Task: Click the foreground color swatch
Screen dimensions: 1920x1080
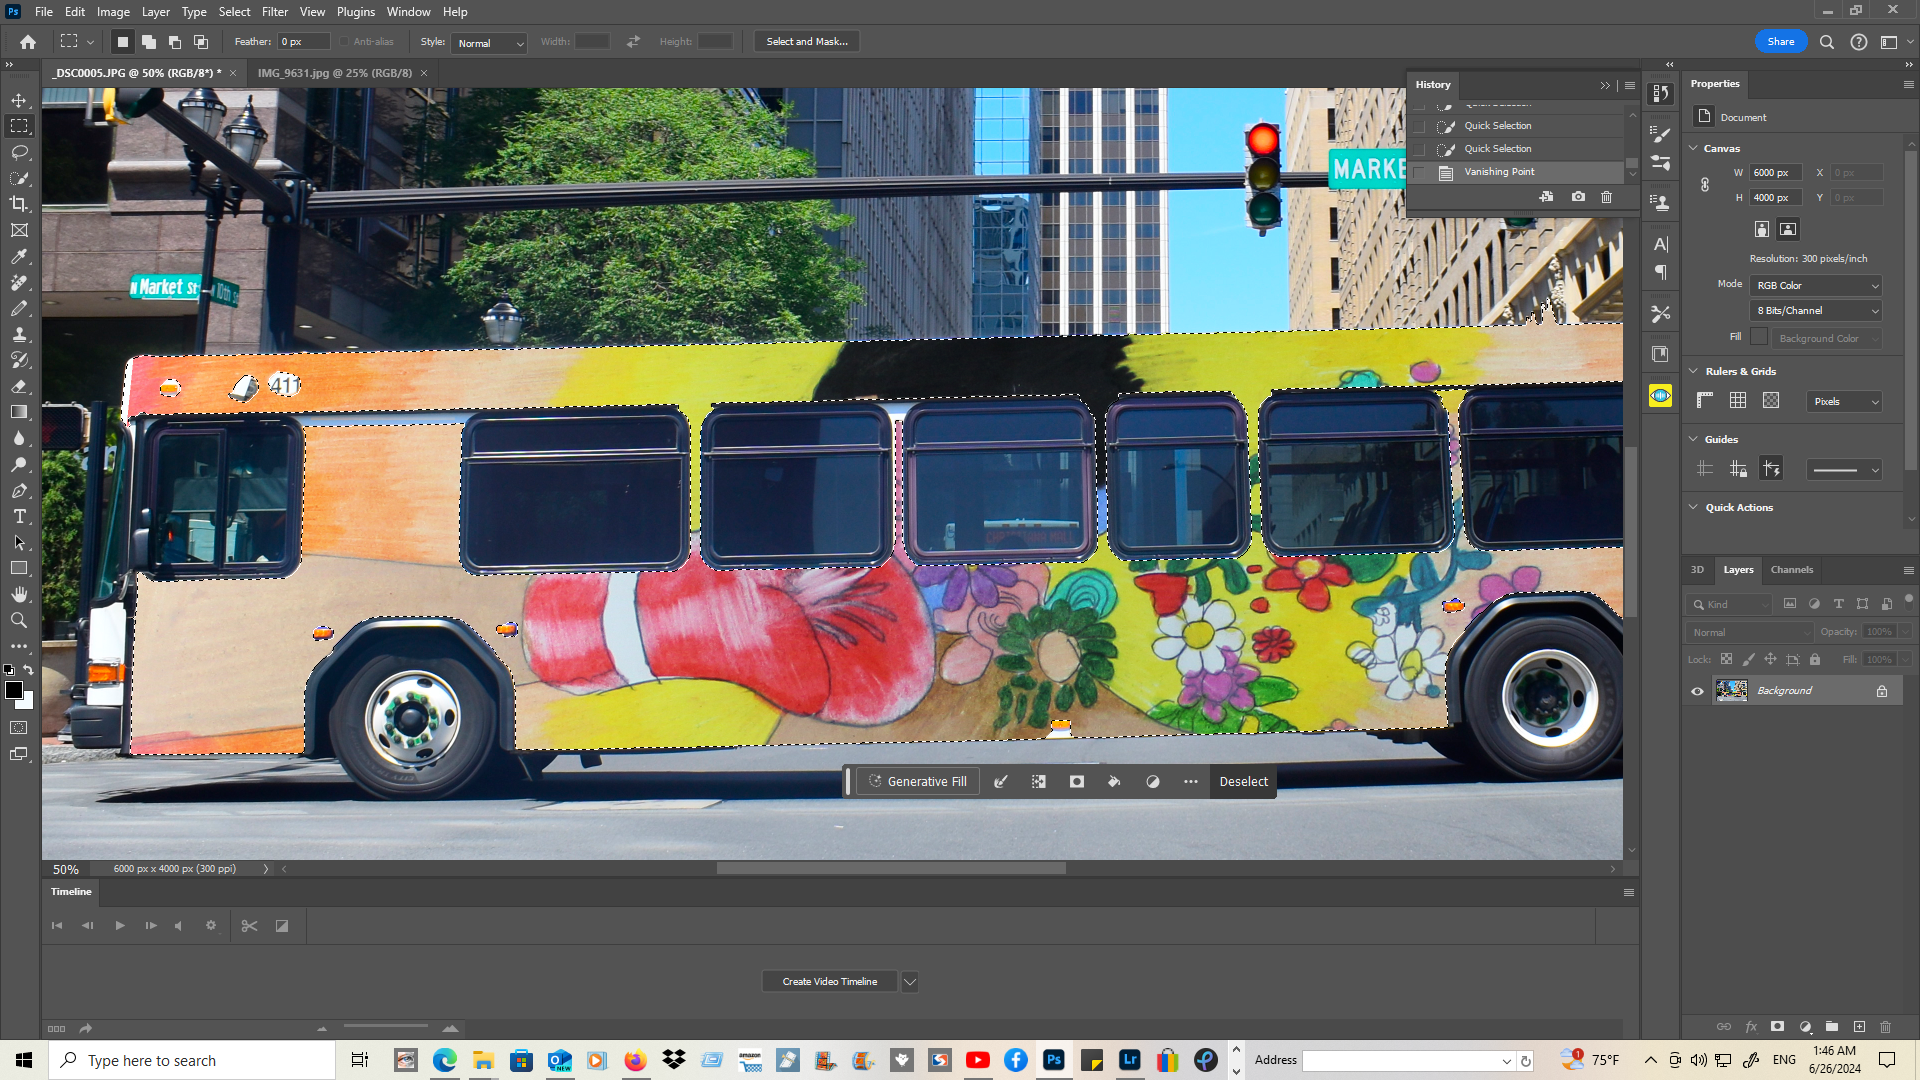Action: [13, 690]
